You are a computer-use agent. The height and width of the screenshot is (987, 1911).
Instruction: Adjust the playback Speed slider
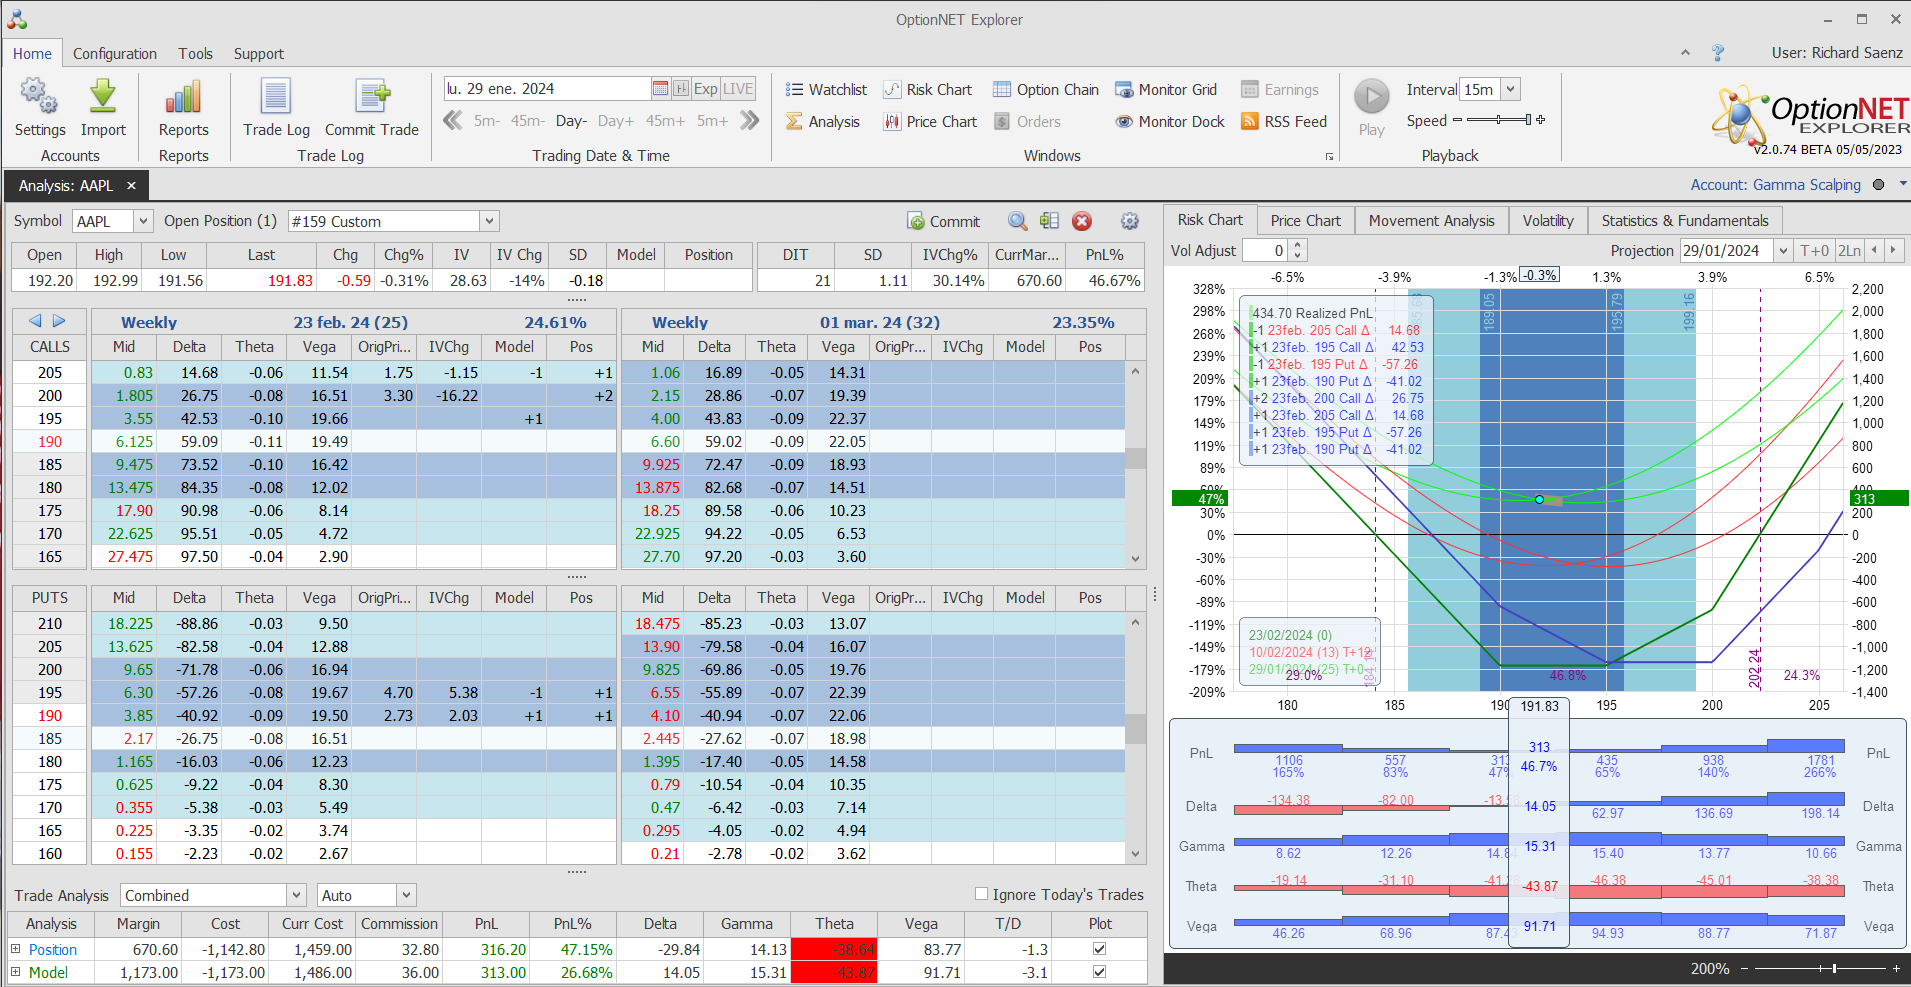click(x=1499, y=120)
